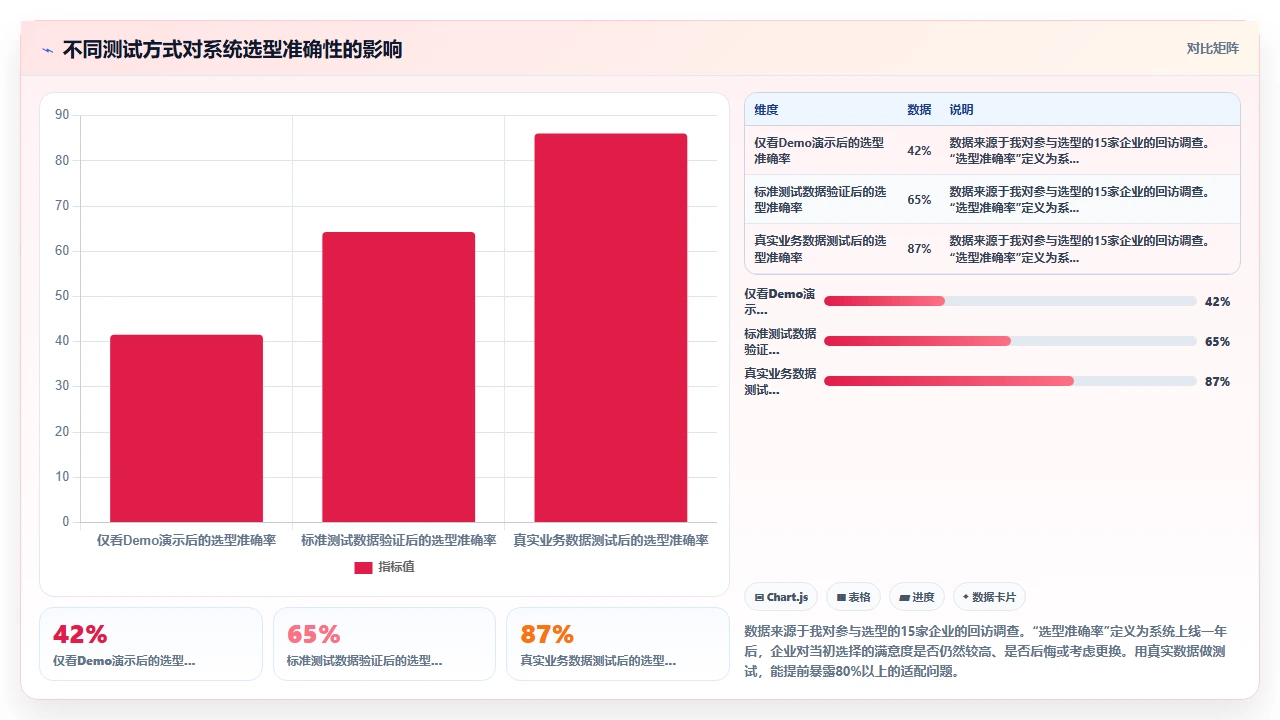The image size is (1280, 720).
Task: Open the 65% data card
Action: (384, 644)
